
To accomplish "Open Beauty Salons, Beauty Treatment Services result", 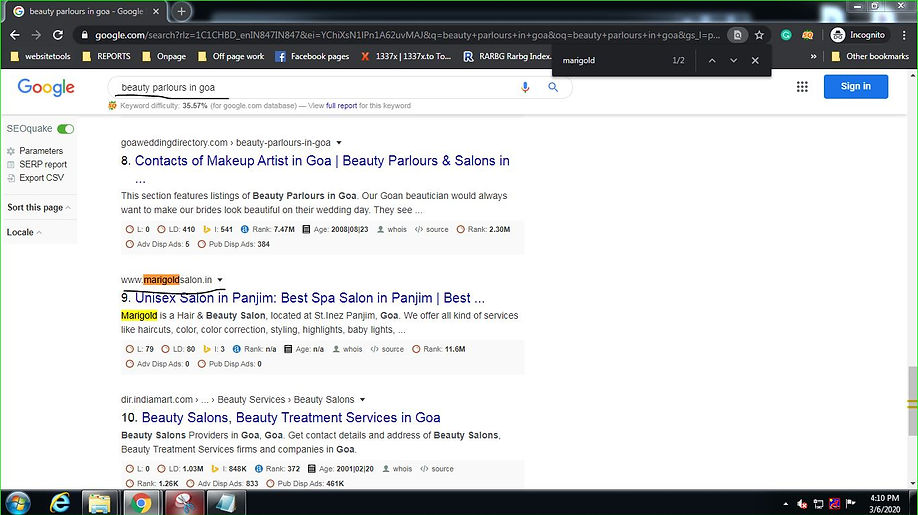I will (291, 418).
